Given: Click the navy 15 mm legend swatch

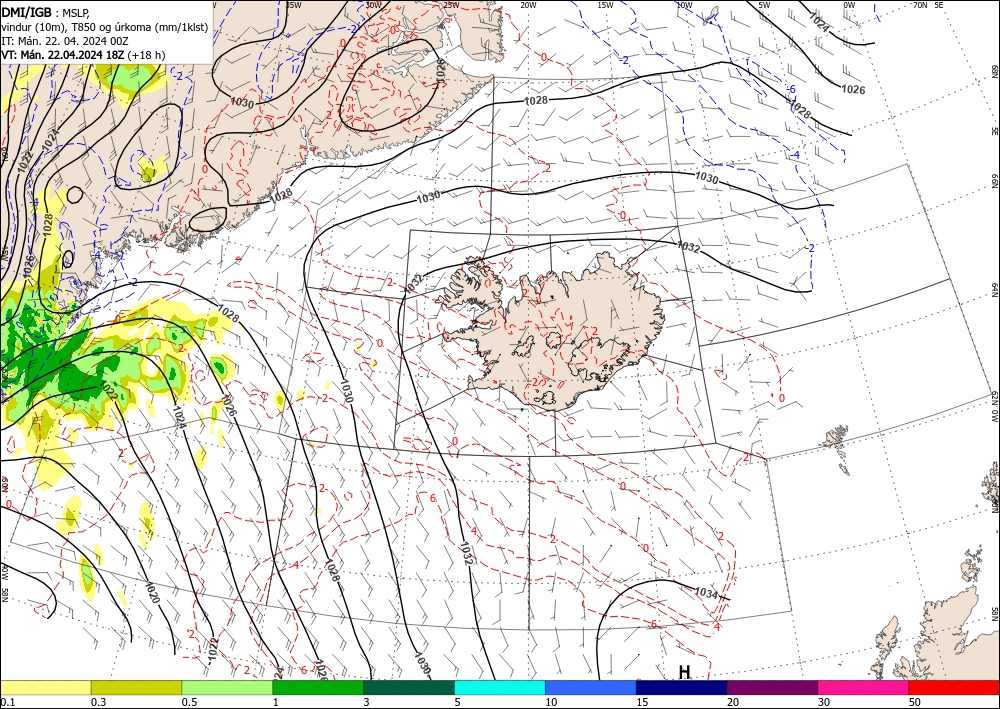Looking at the screenshot, I should click(682, 687).
